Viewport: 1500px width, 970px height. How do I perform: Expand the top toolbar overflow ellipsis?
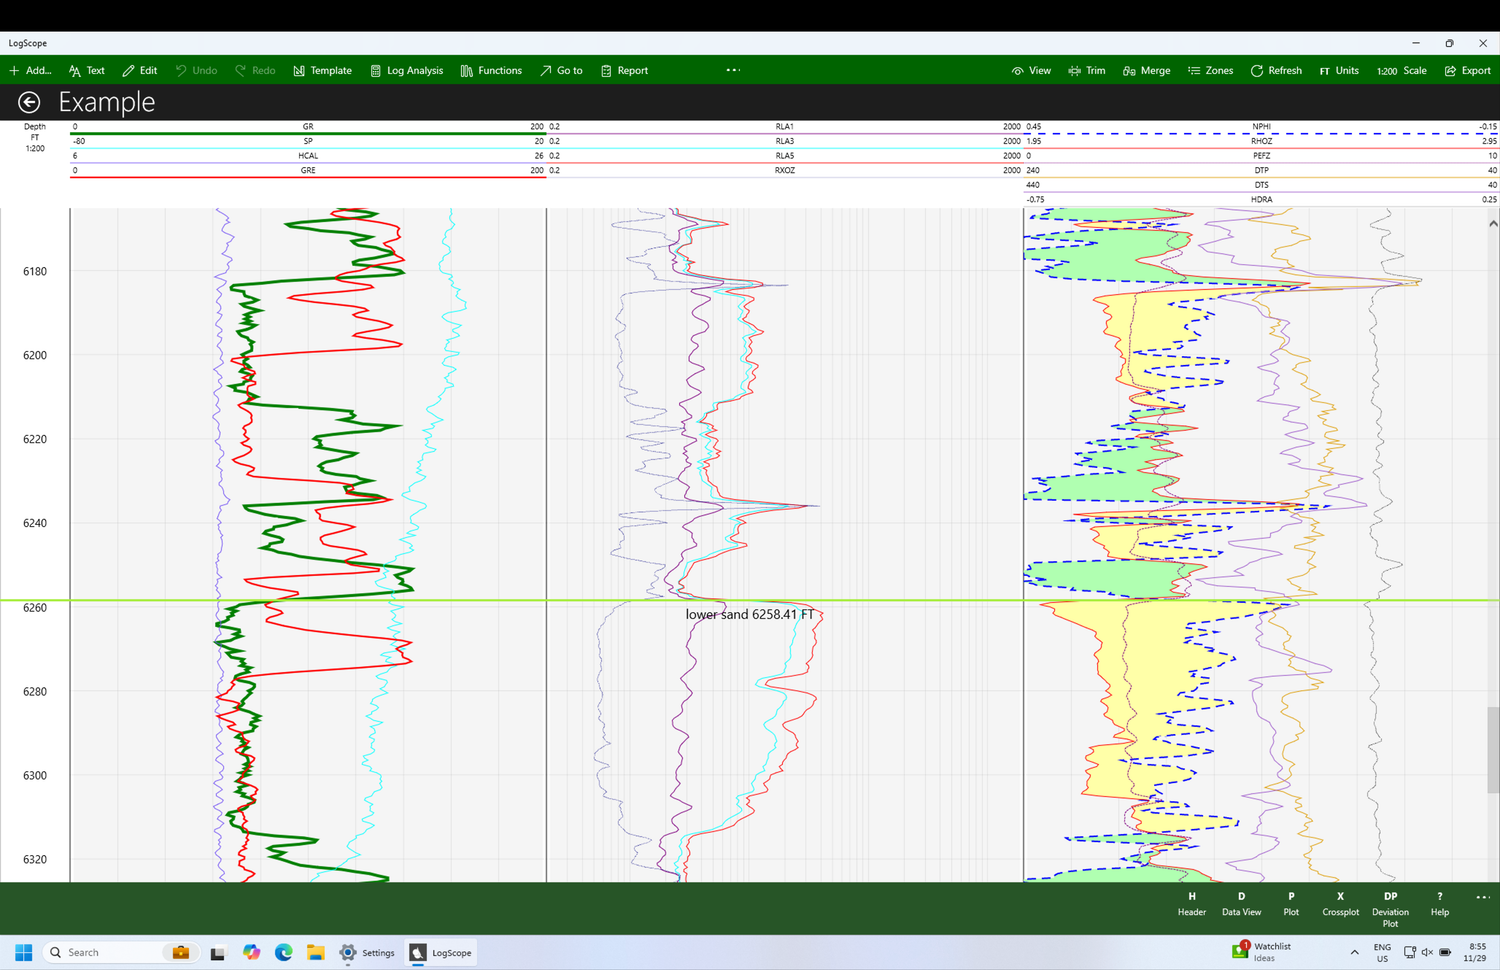tap(733, 70)
